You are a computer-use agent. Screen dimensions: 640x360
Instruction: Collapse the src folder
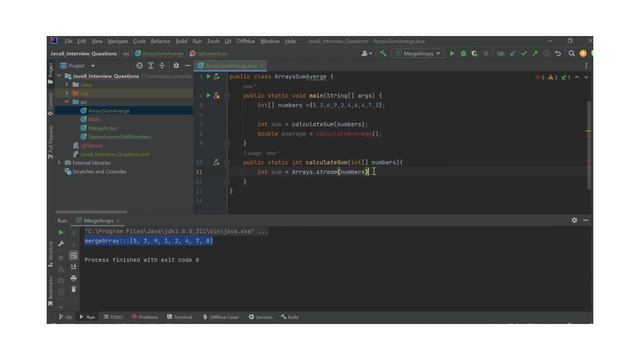point(67,102)
